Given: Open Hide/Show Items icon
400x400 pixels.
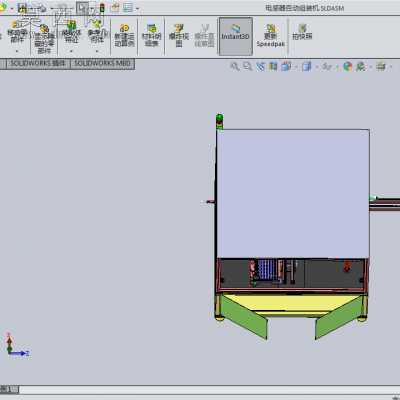Looking at the screenshot, I should coord(327,66).
